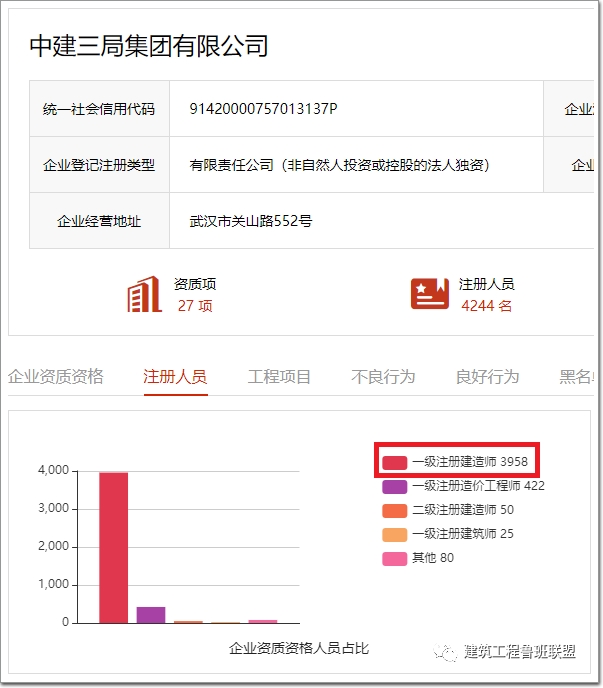Click the 统一社会信用代码 label cell
This screenshot has height=688, width=603.
[99, 109]
